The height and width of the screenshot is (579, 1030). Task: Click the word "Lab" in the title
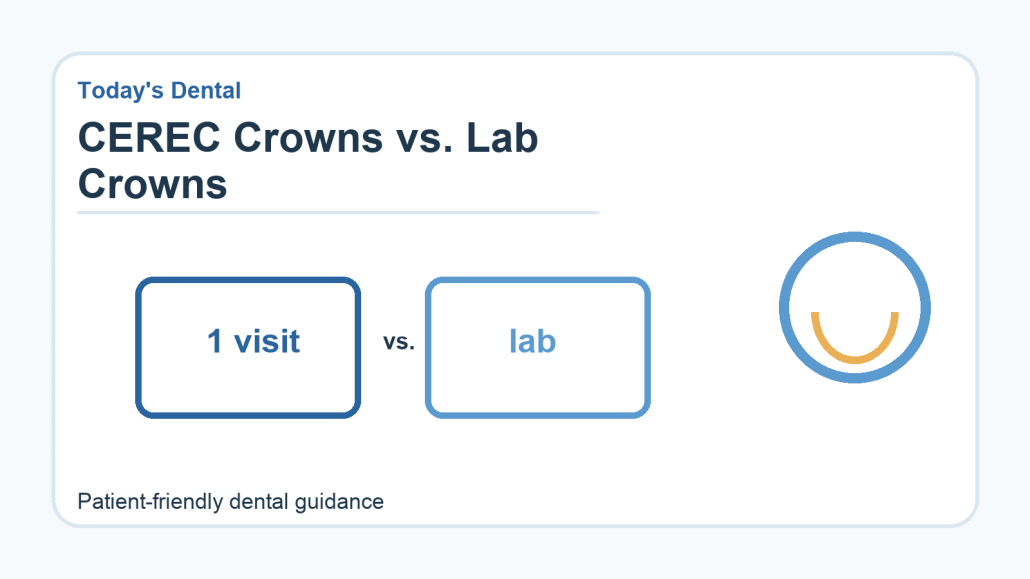(x=503, y=138)
